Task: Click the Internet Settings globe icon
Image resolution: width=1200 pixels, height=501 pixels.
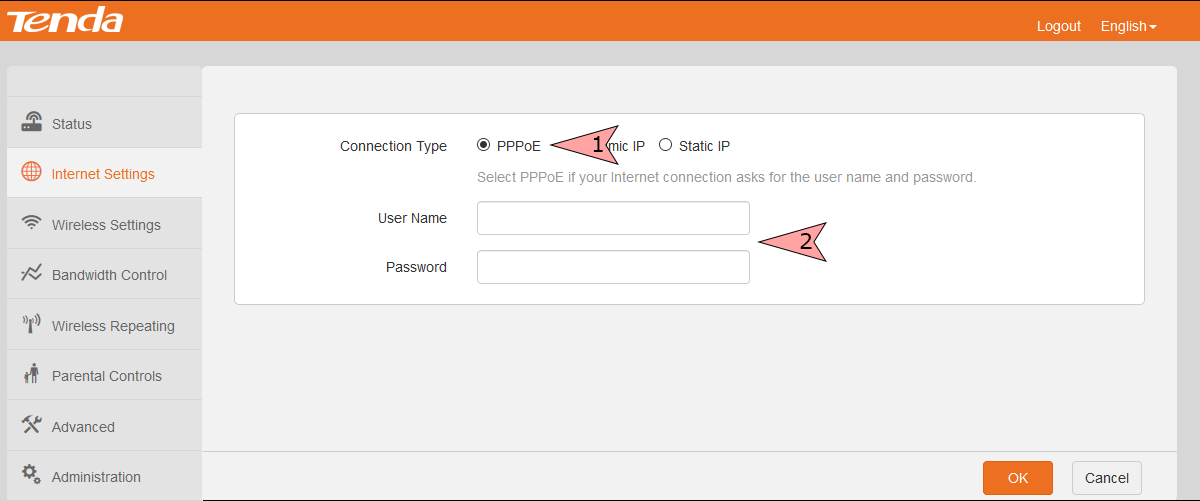Action: pyautogui.click(x=32, y=172)
